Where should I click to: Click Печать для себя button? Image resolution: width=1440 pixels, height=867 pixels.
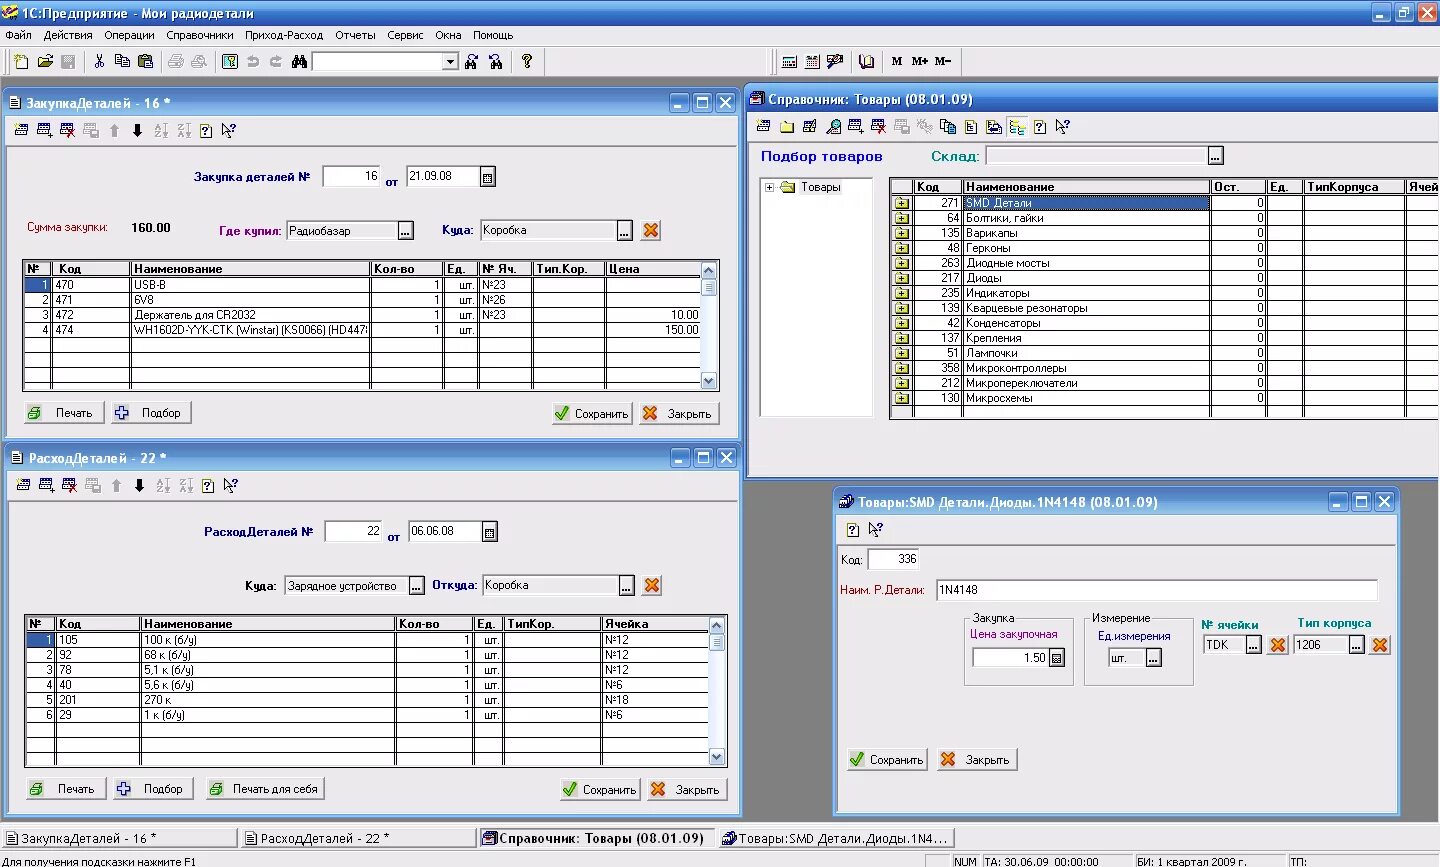pos(265,789)
